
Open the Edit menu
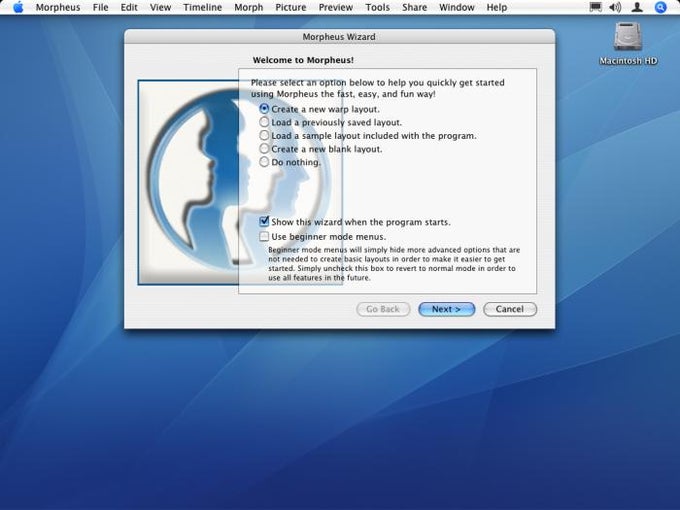(x=129, y=7)
